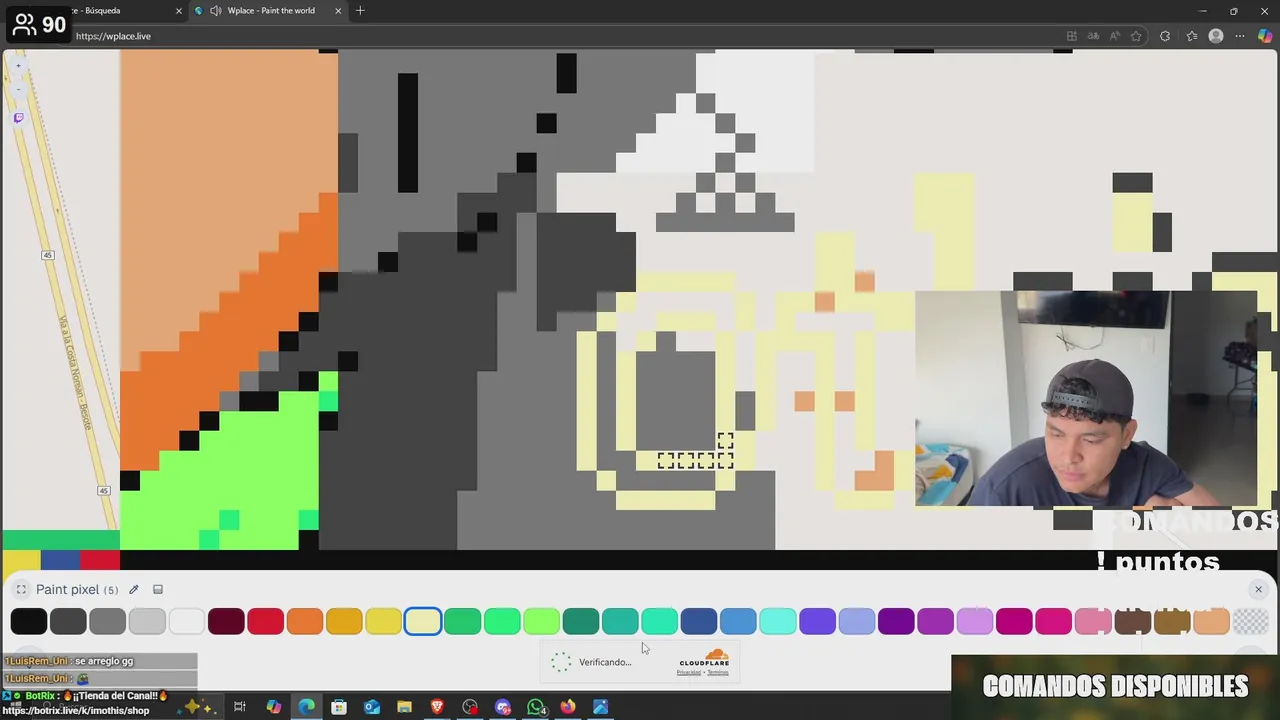This screenshot has width=1280, height=720.
Task: Pick the light purple lavender swatch
Action: [975, 621]
